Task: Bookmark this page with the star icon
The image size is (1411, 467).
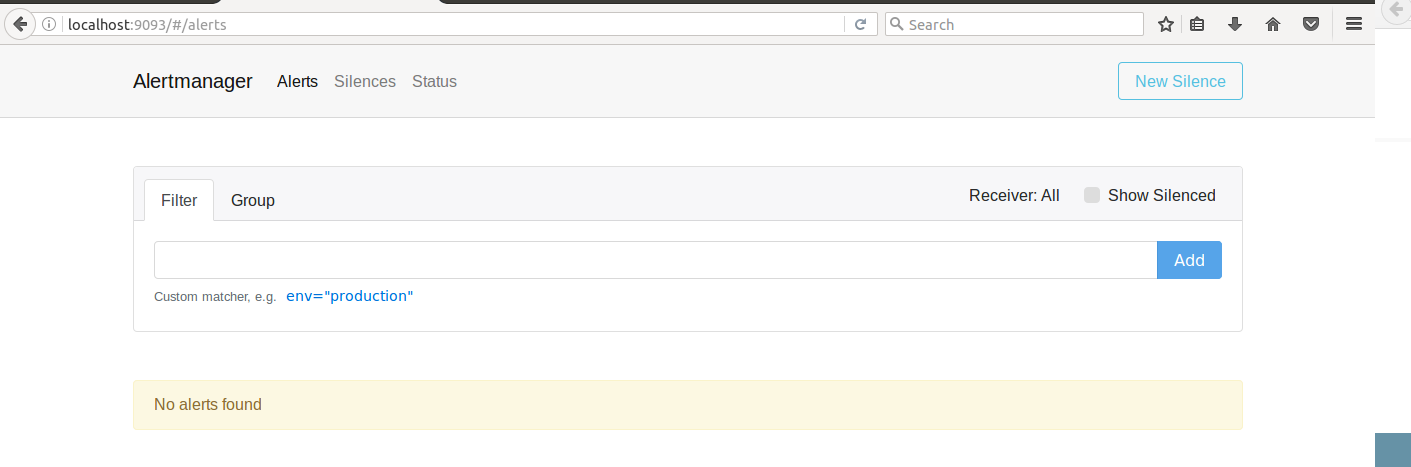Action: (1165, 24)
